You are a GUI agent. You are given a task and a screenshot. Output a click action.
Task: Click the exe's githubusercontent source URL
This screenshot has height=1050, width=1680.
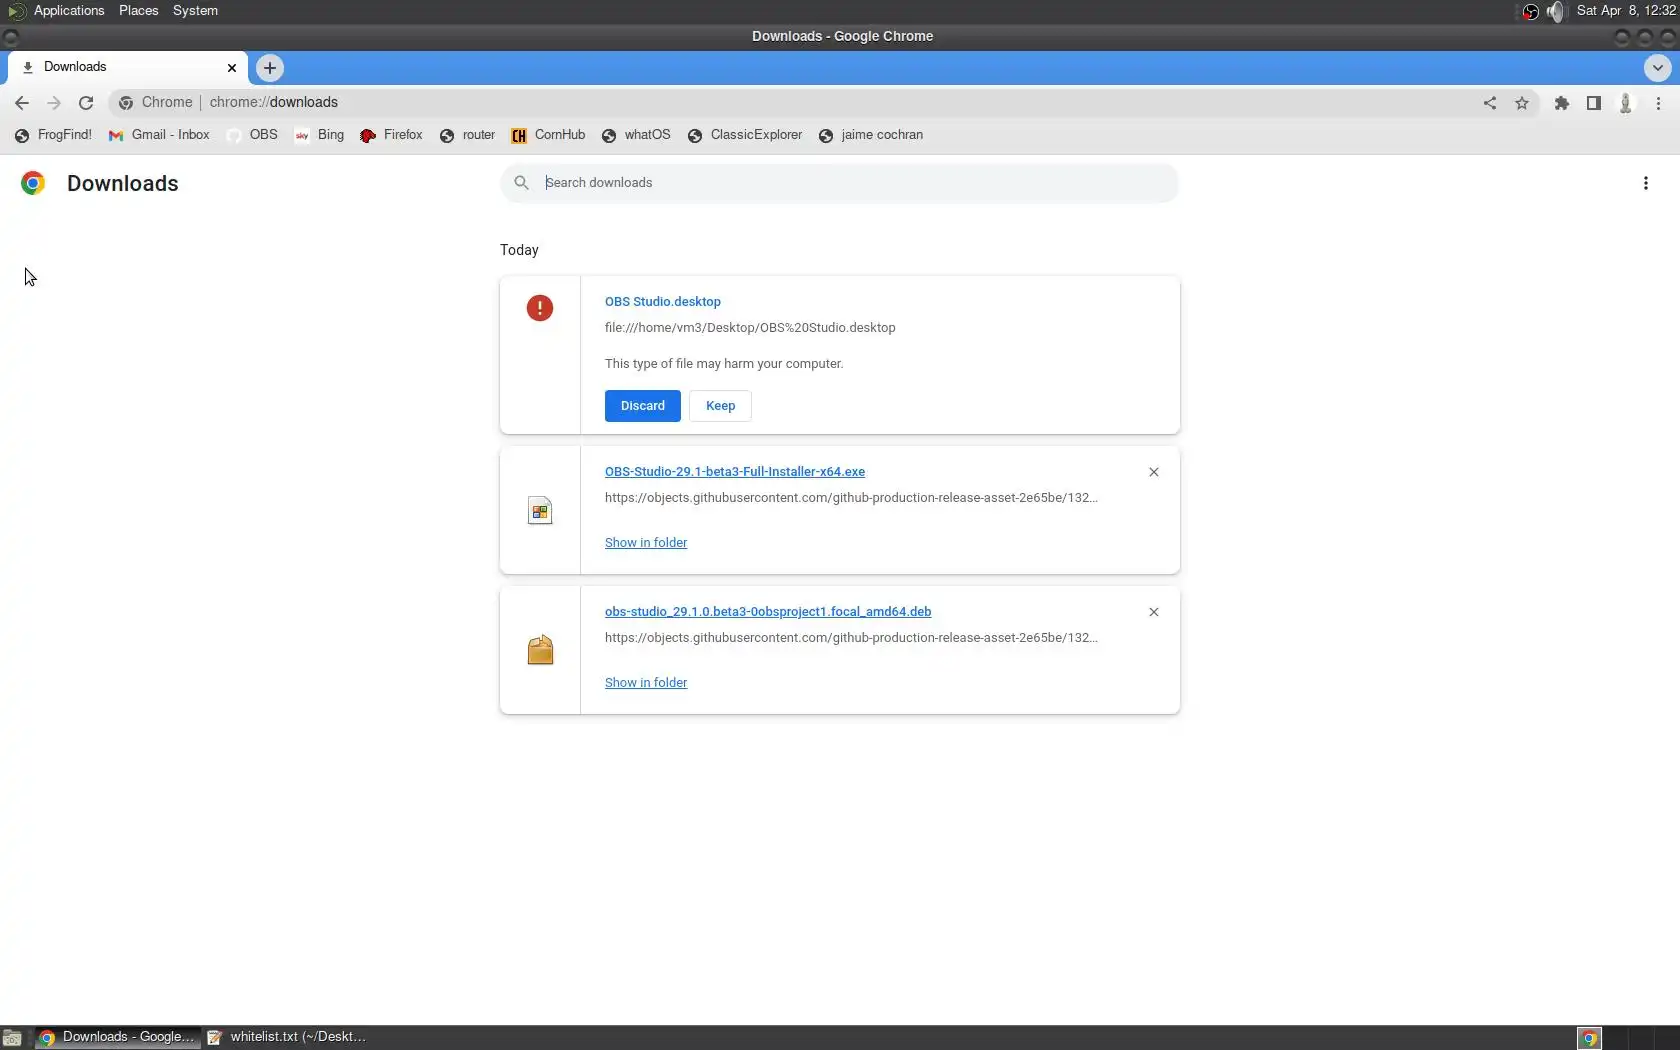[x=851, y=498]
